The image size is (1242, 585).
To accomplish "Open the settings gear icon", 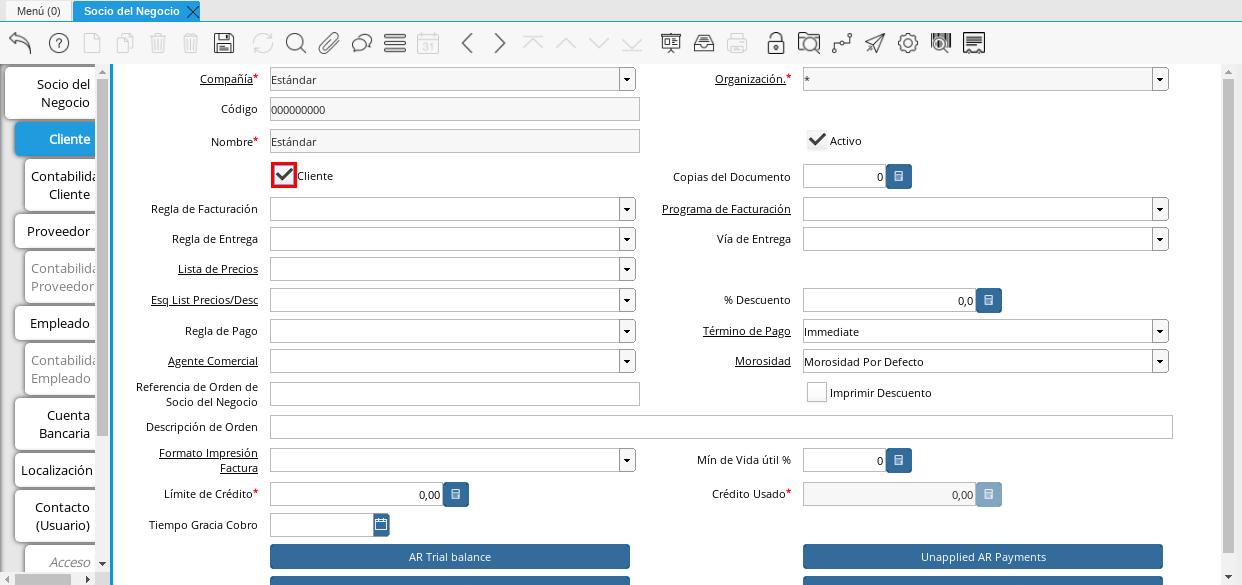I will [908, 43].
